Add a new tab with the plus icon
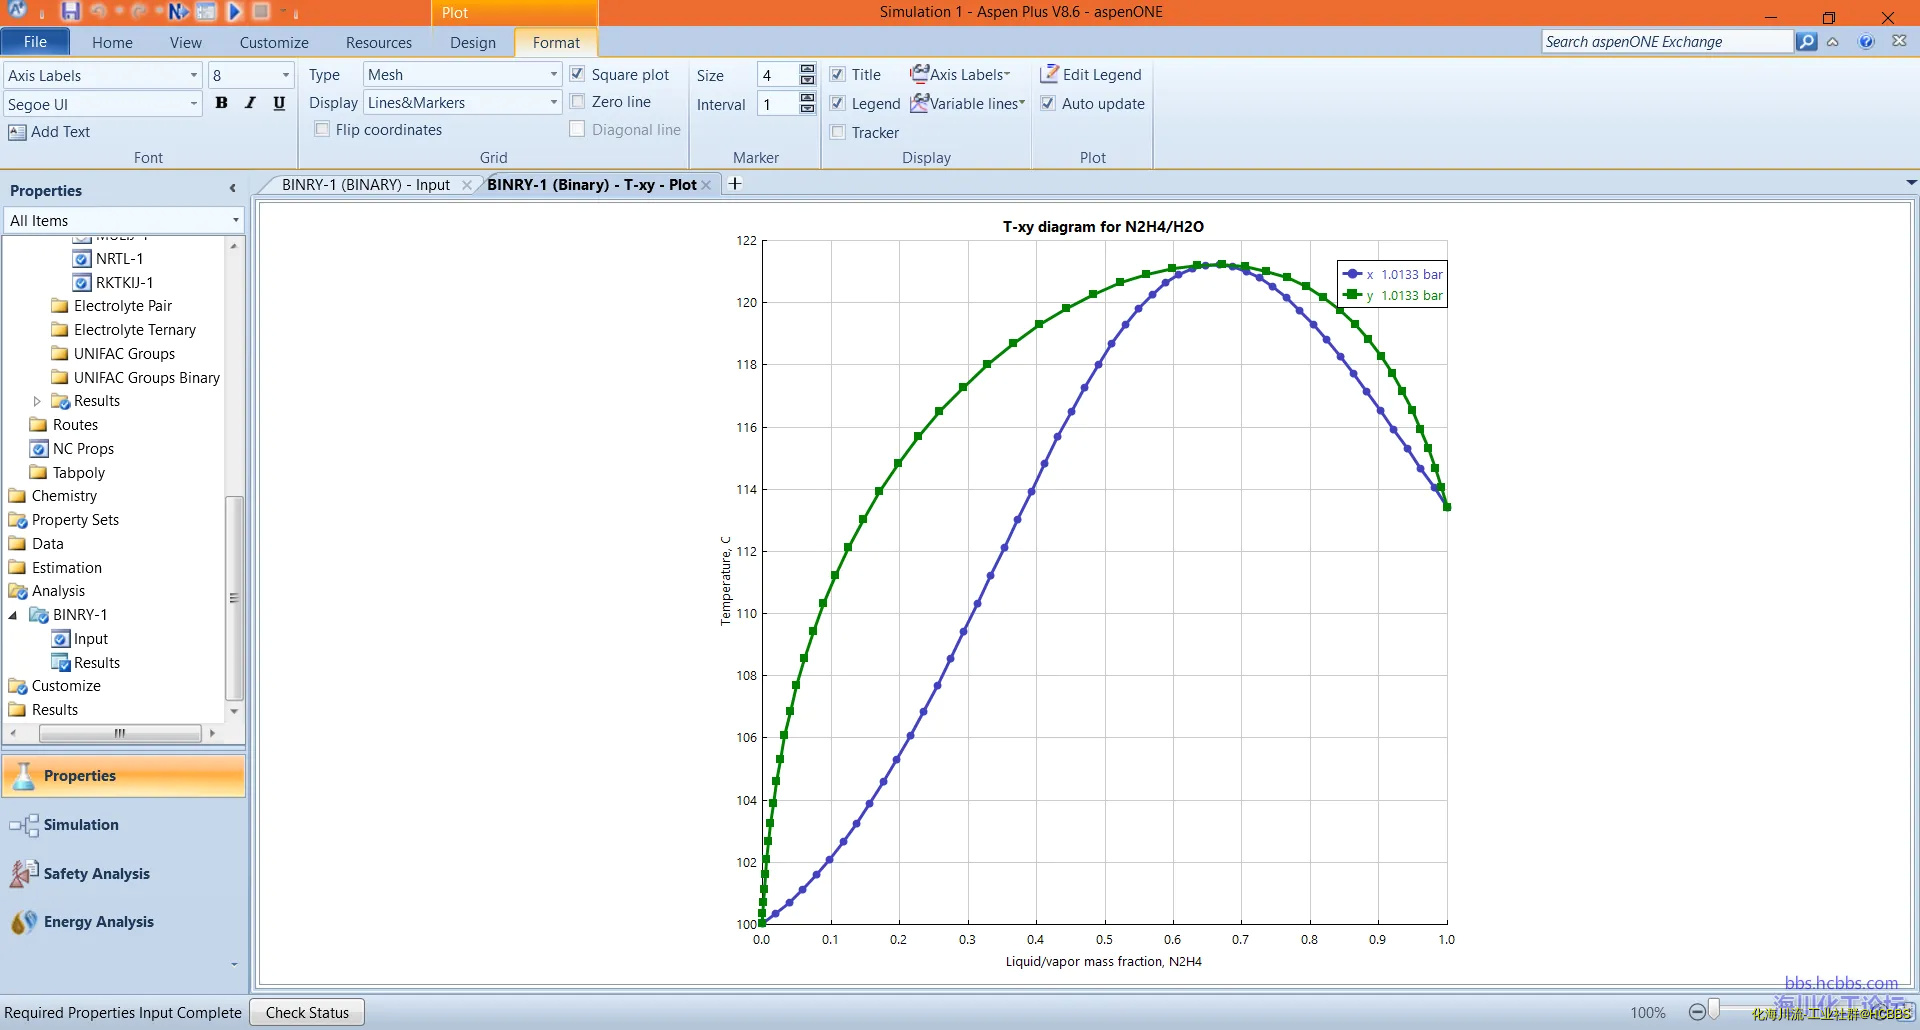The width and height of the screenshot is (1920, 1030). [x=735, y=184]
